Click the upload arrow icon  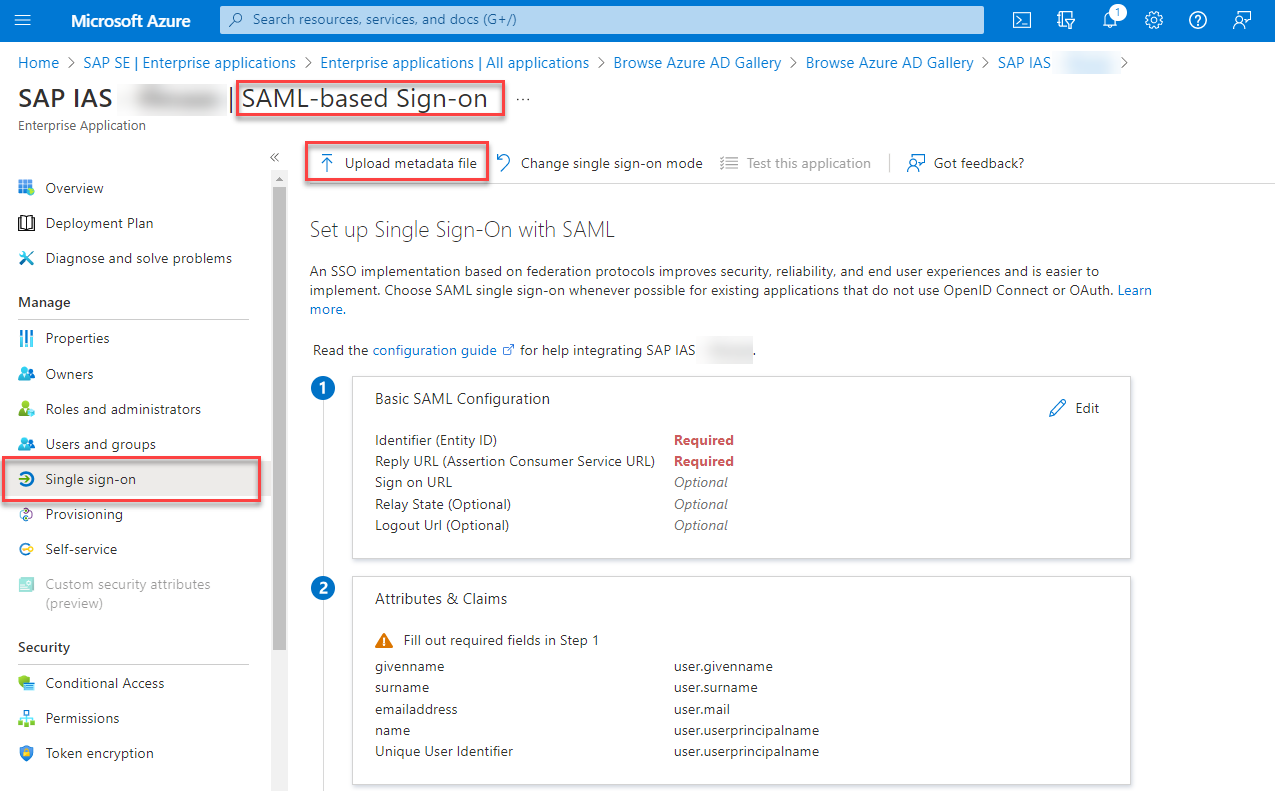coord(326,163)
